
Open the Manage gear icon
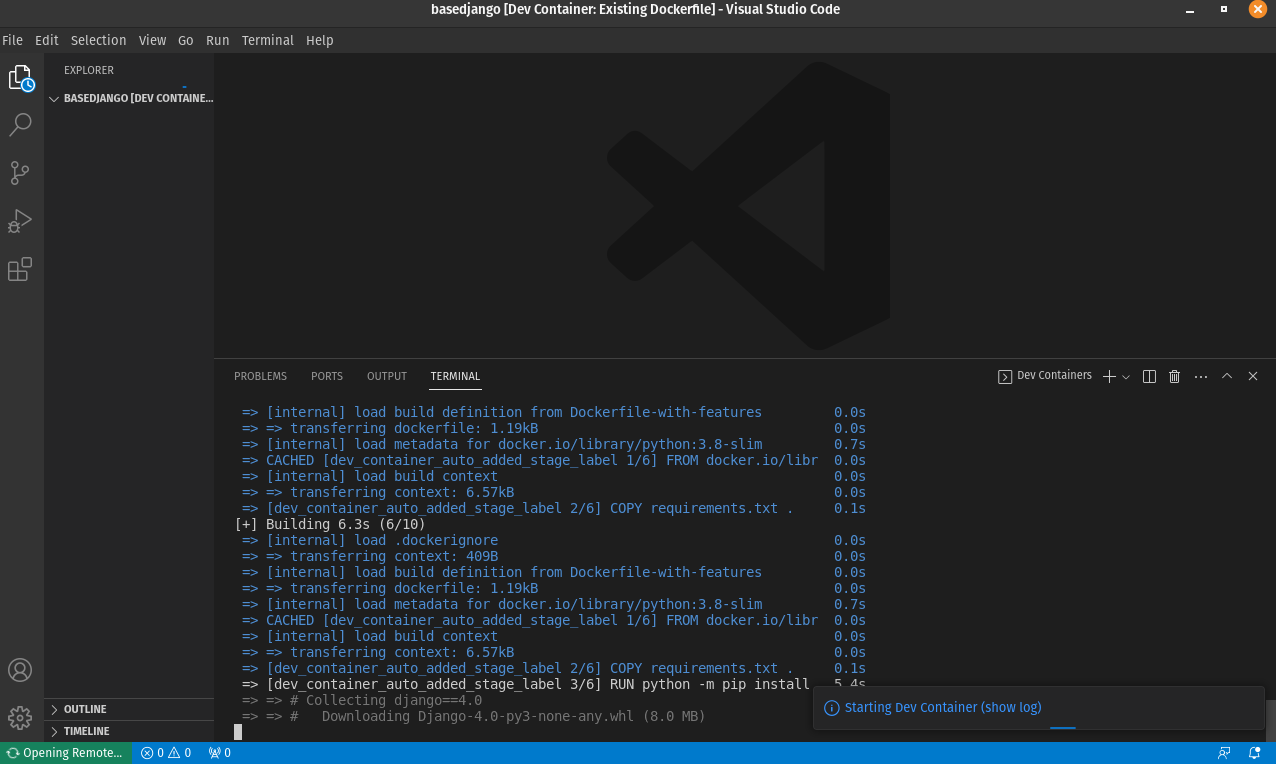(x=21, y=718)
